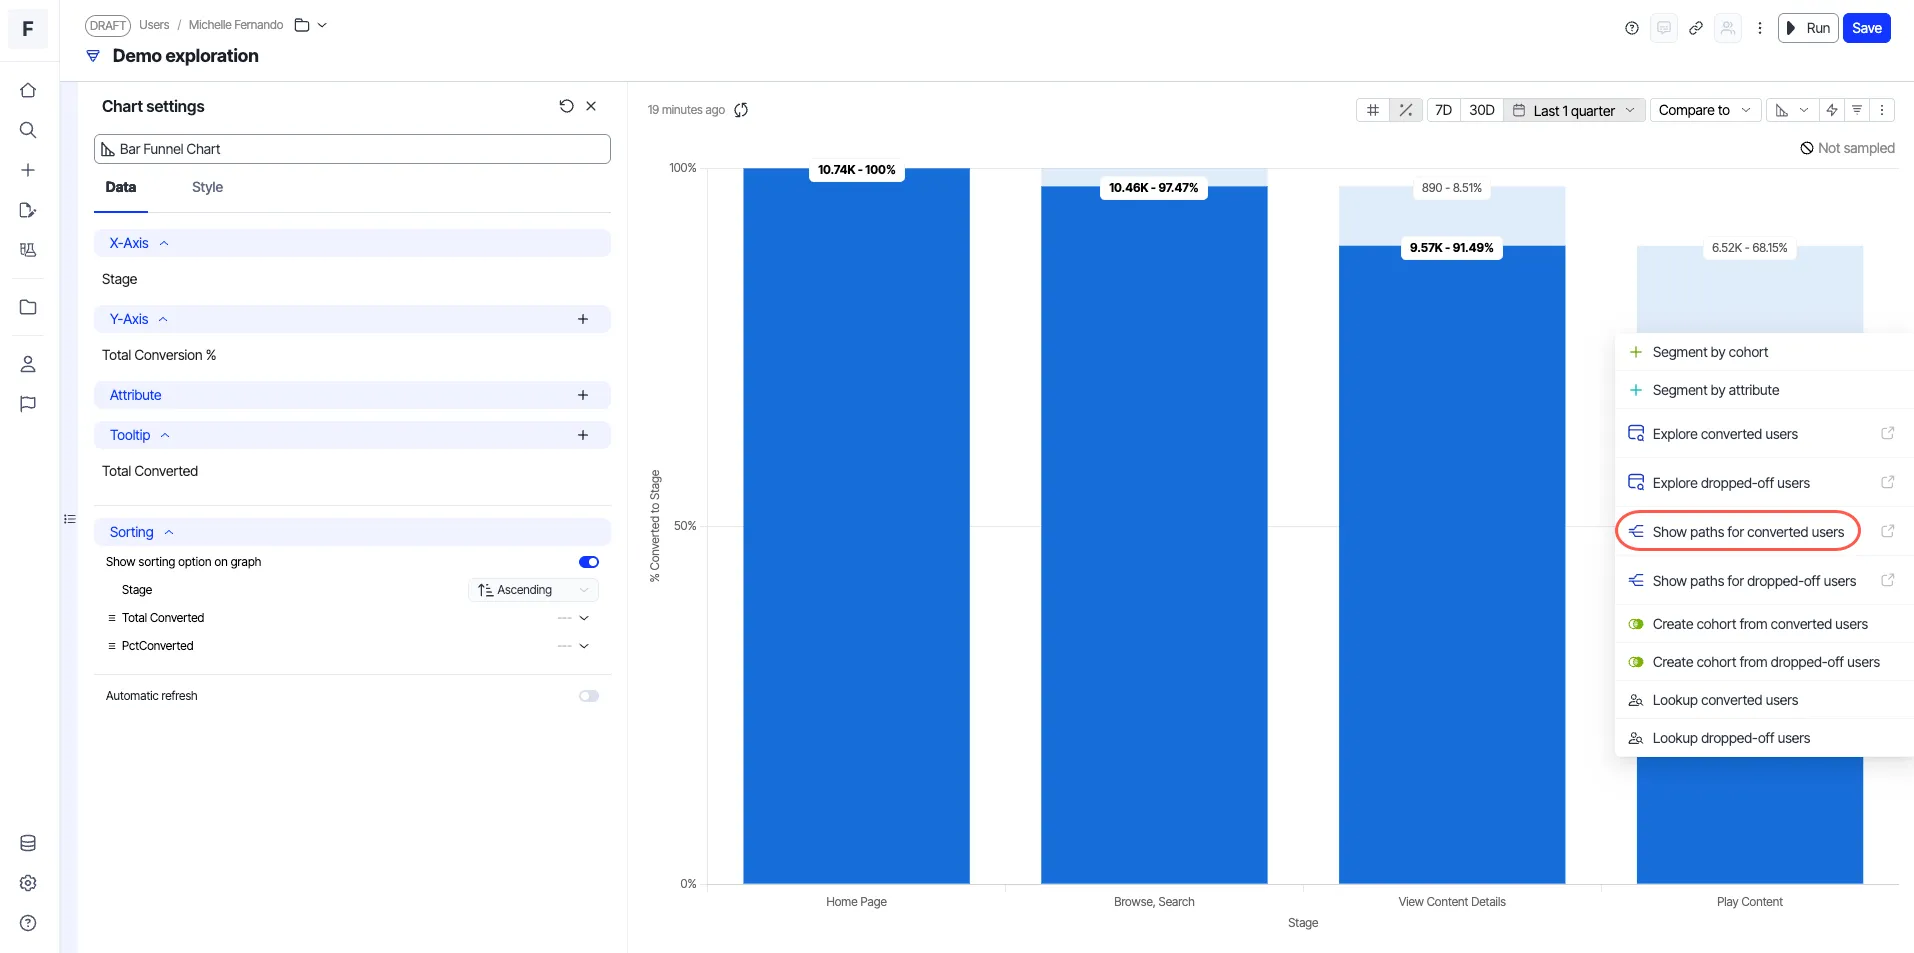Screen dimensions: 1914x953
Task: Toggle Show sorting option on graph
Action: click(x=589, y=562)
